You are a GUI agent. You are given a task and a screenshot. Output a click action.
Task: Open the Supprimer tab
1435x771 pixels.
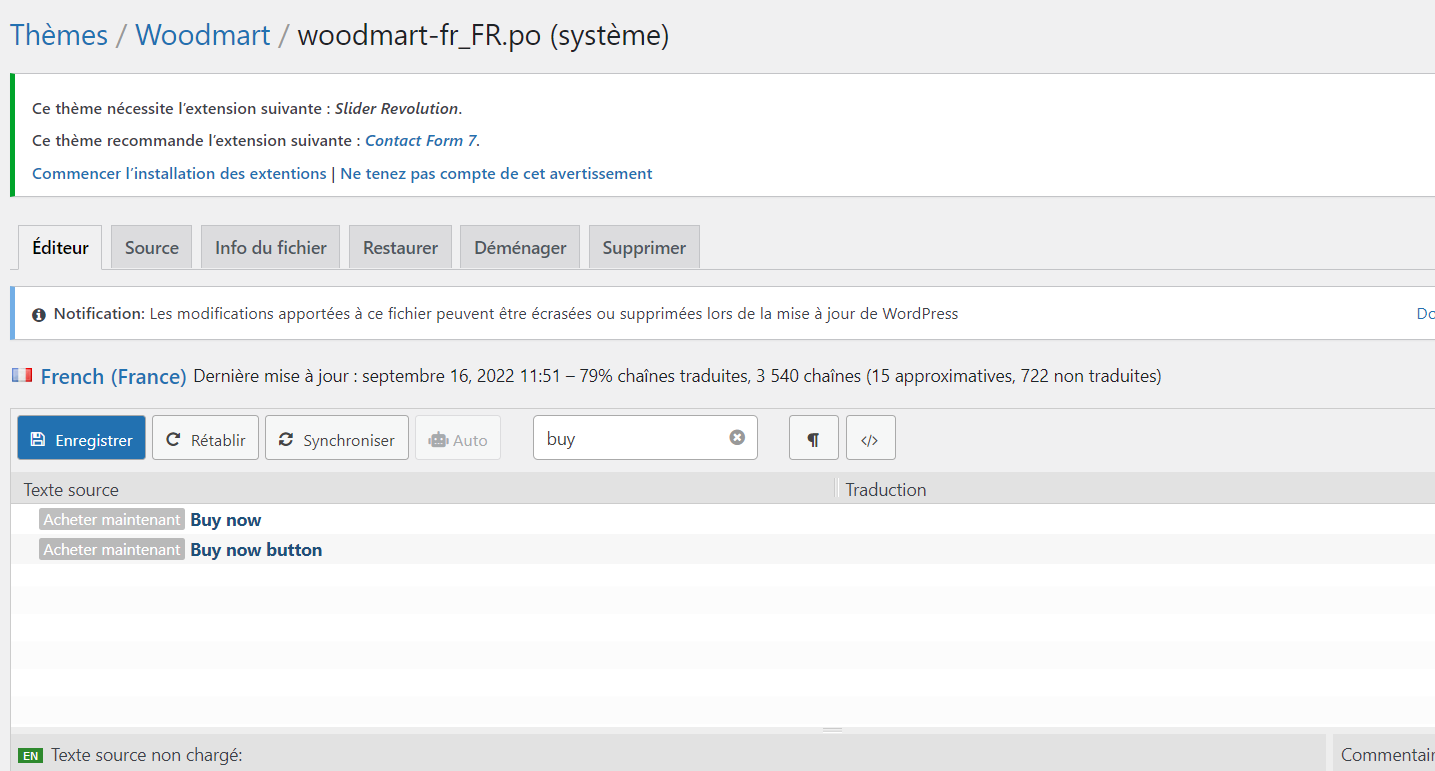click(644, 247)
